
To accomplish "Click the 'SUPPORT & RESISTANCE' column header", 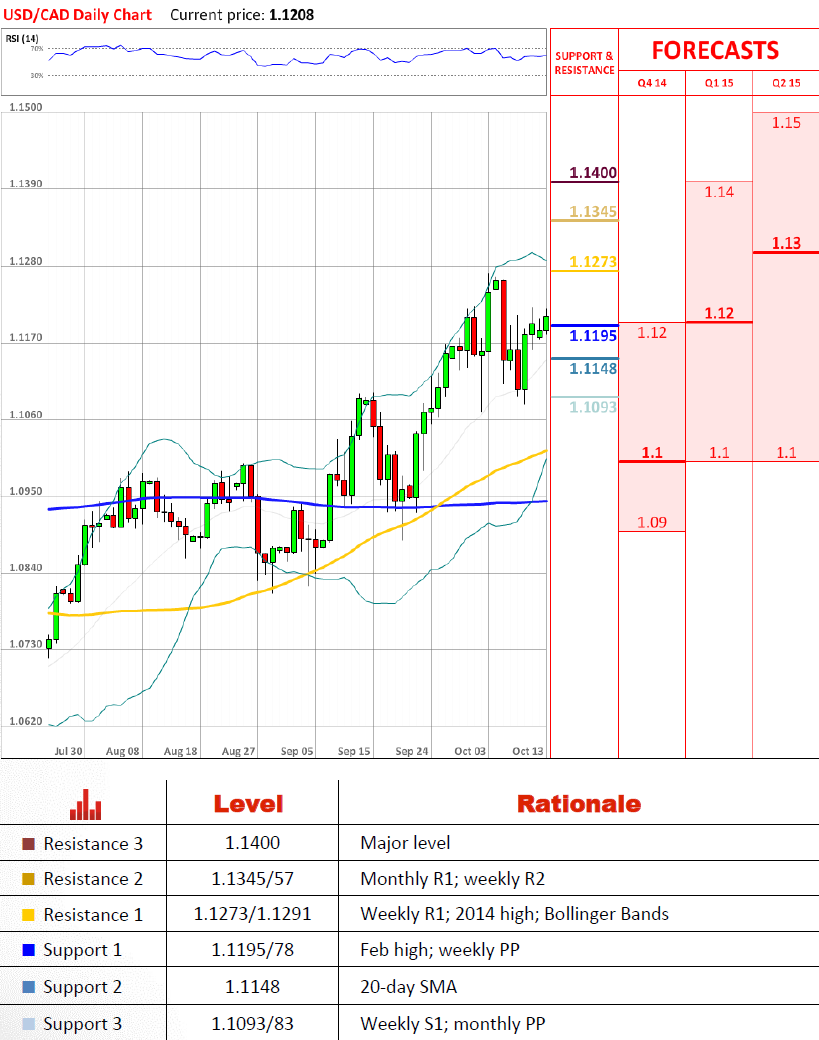I will point(584,63).
